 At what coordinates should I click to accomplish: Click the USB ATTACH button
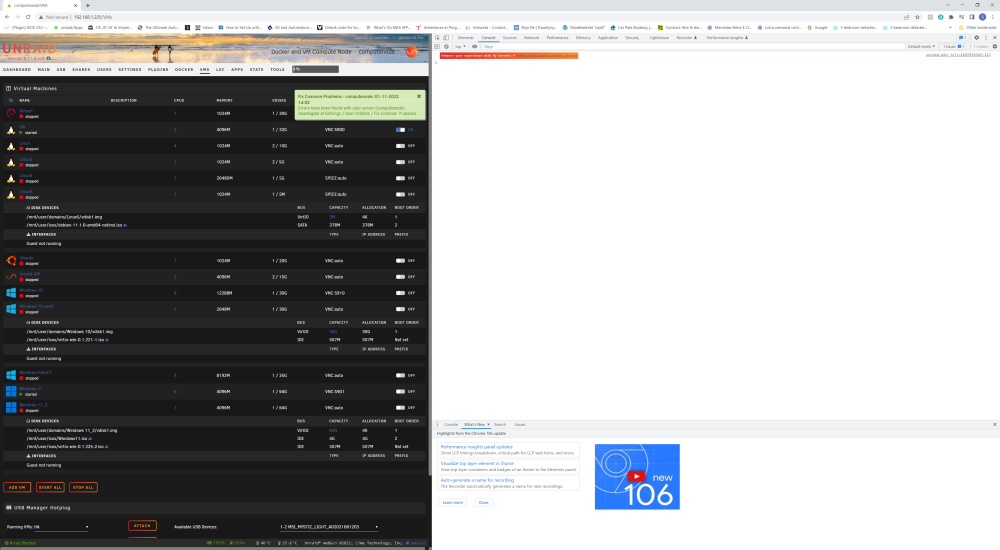point(142,526)
